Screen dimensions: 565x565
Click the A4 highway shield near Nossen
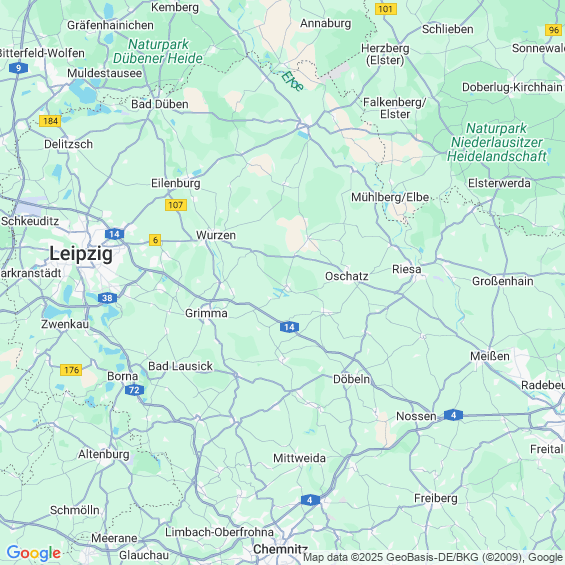[453, 415]
